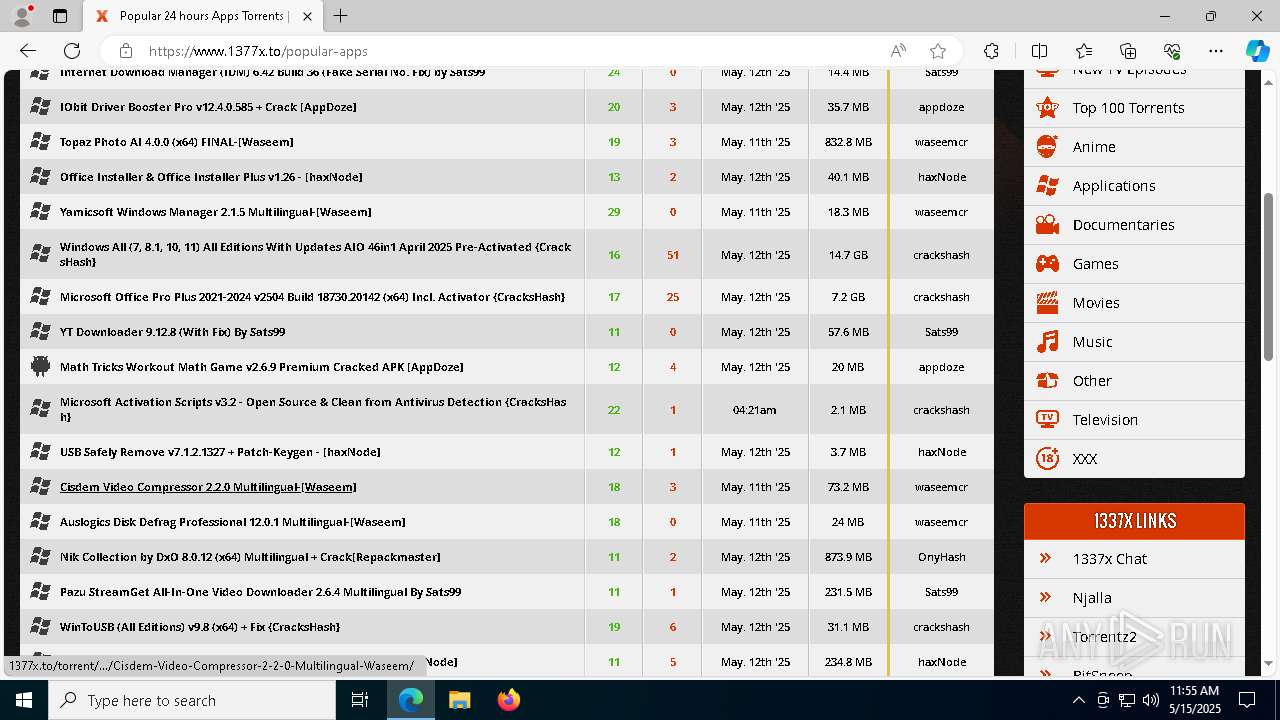The width and height of the screenshot is (1280, 720).
Task: Open File Explorer from taskbar
Action: (x=459, y=700)
